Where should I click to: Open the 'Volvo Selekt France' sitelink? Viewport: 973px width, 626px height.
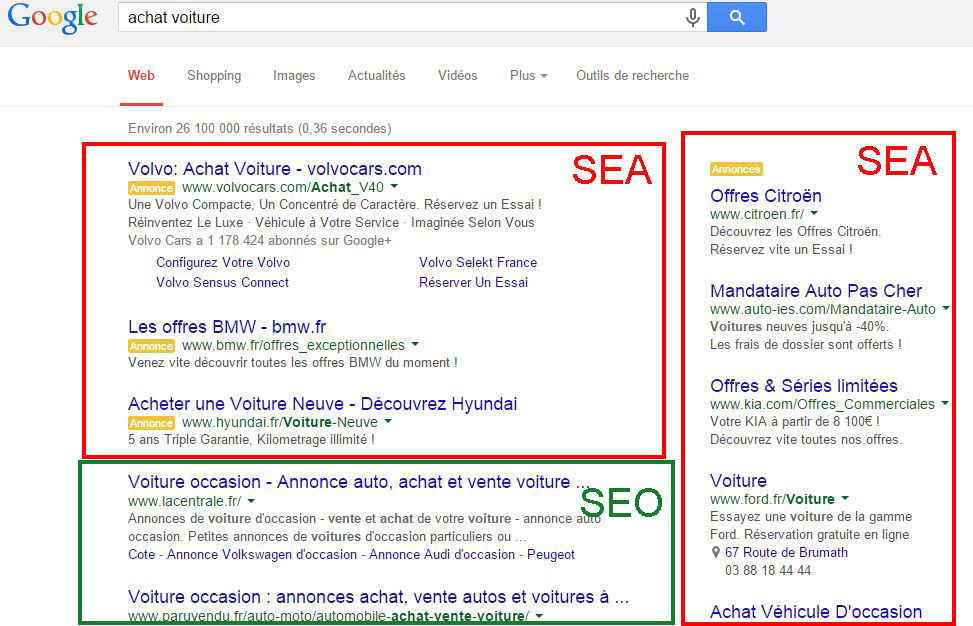coord(478,262)
